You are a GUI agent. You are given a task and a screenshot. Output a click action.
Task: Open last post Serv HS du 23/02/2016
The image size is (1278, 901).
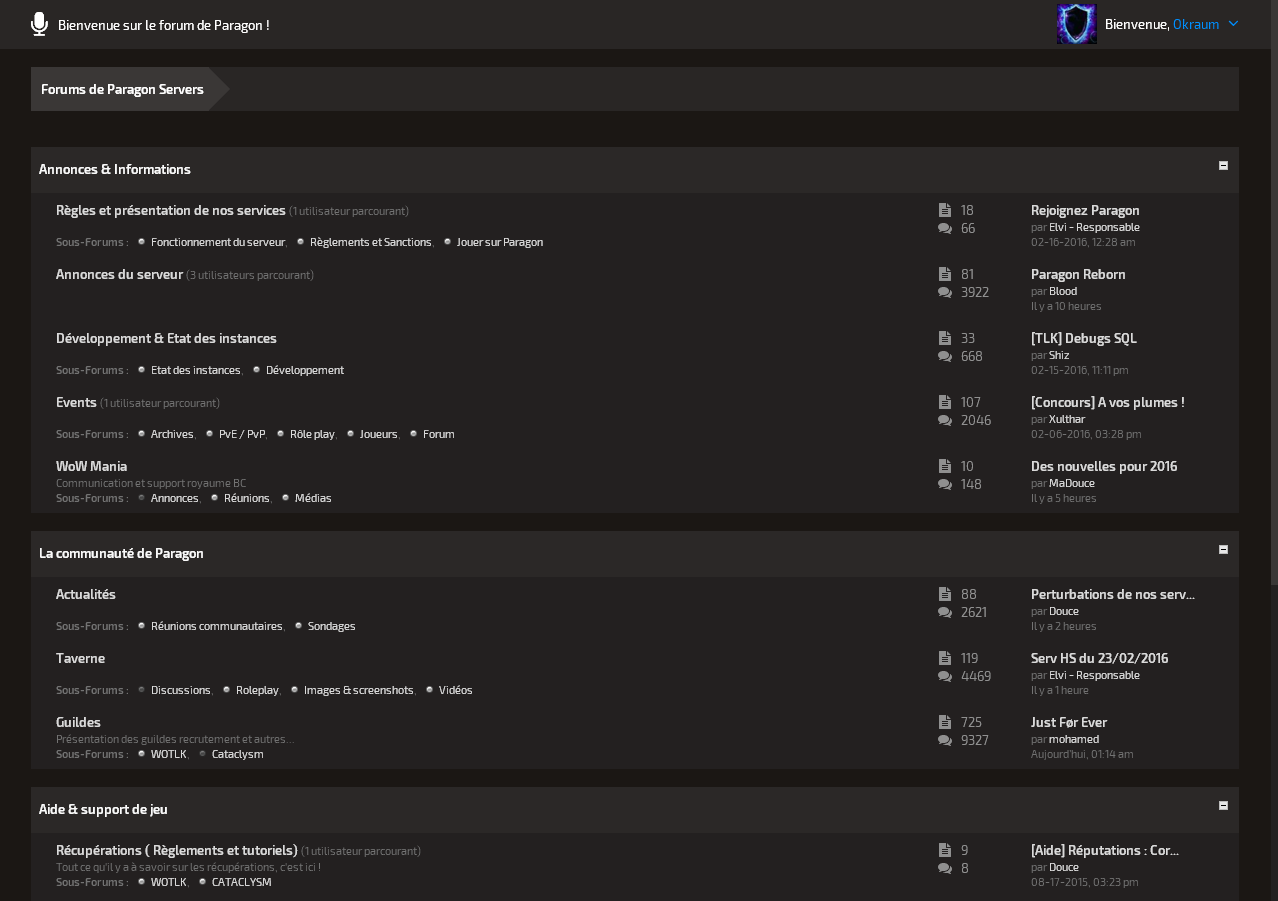[x=1100, y=659]
